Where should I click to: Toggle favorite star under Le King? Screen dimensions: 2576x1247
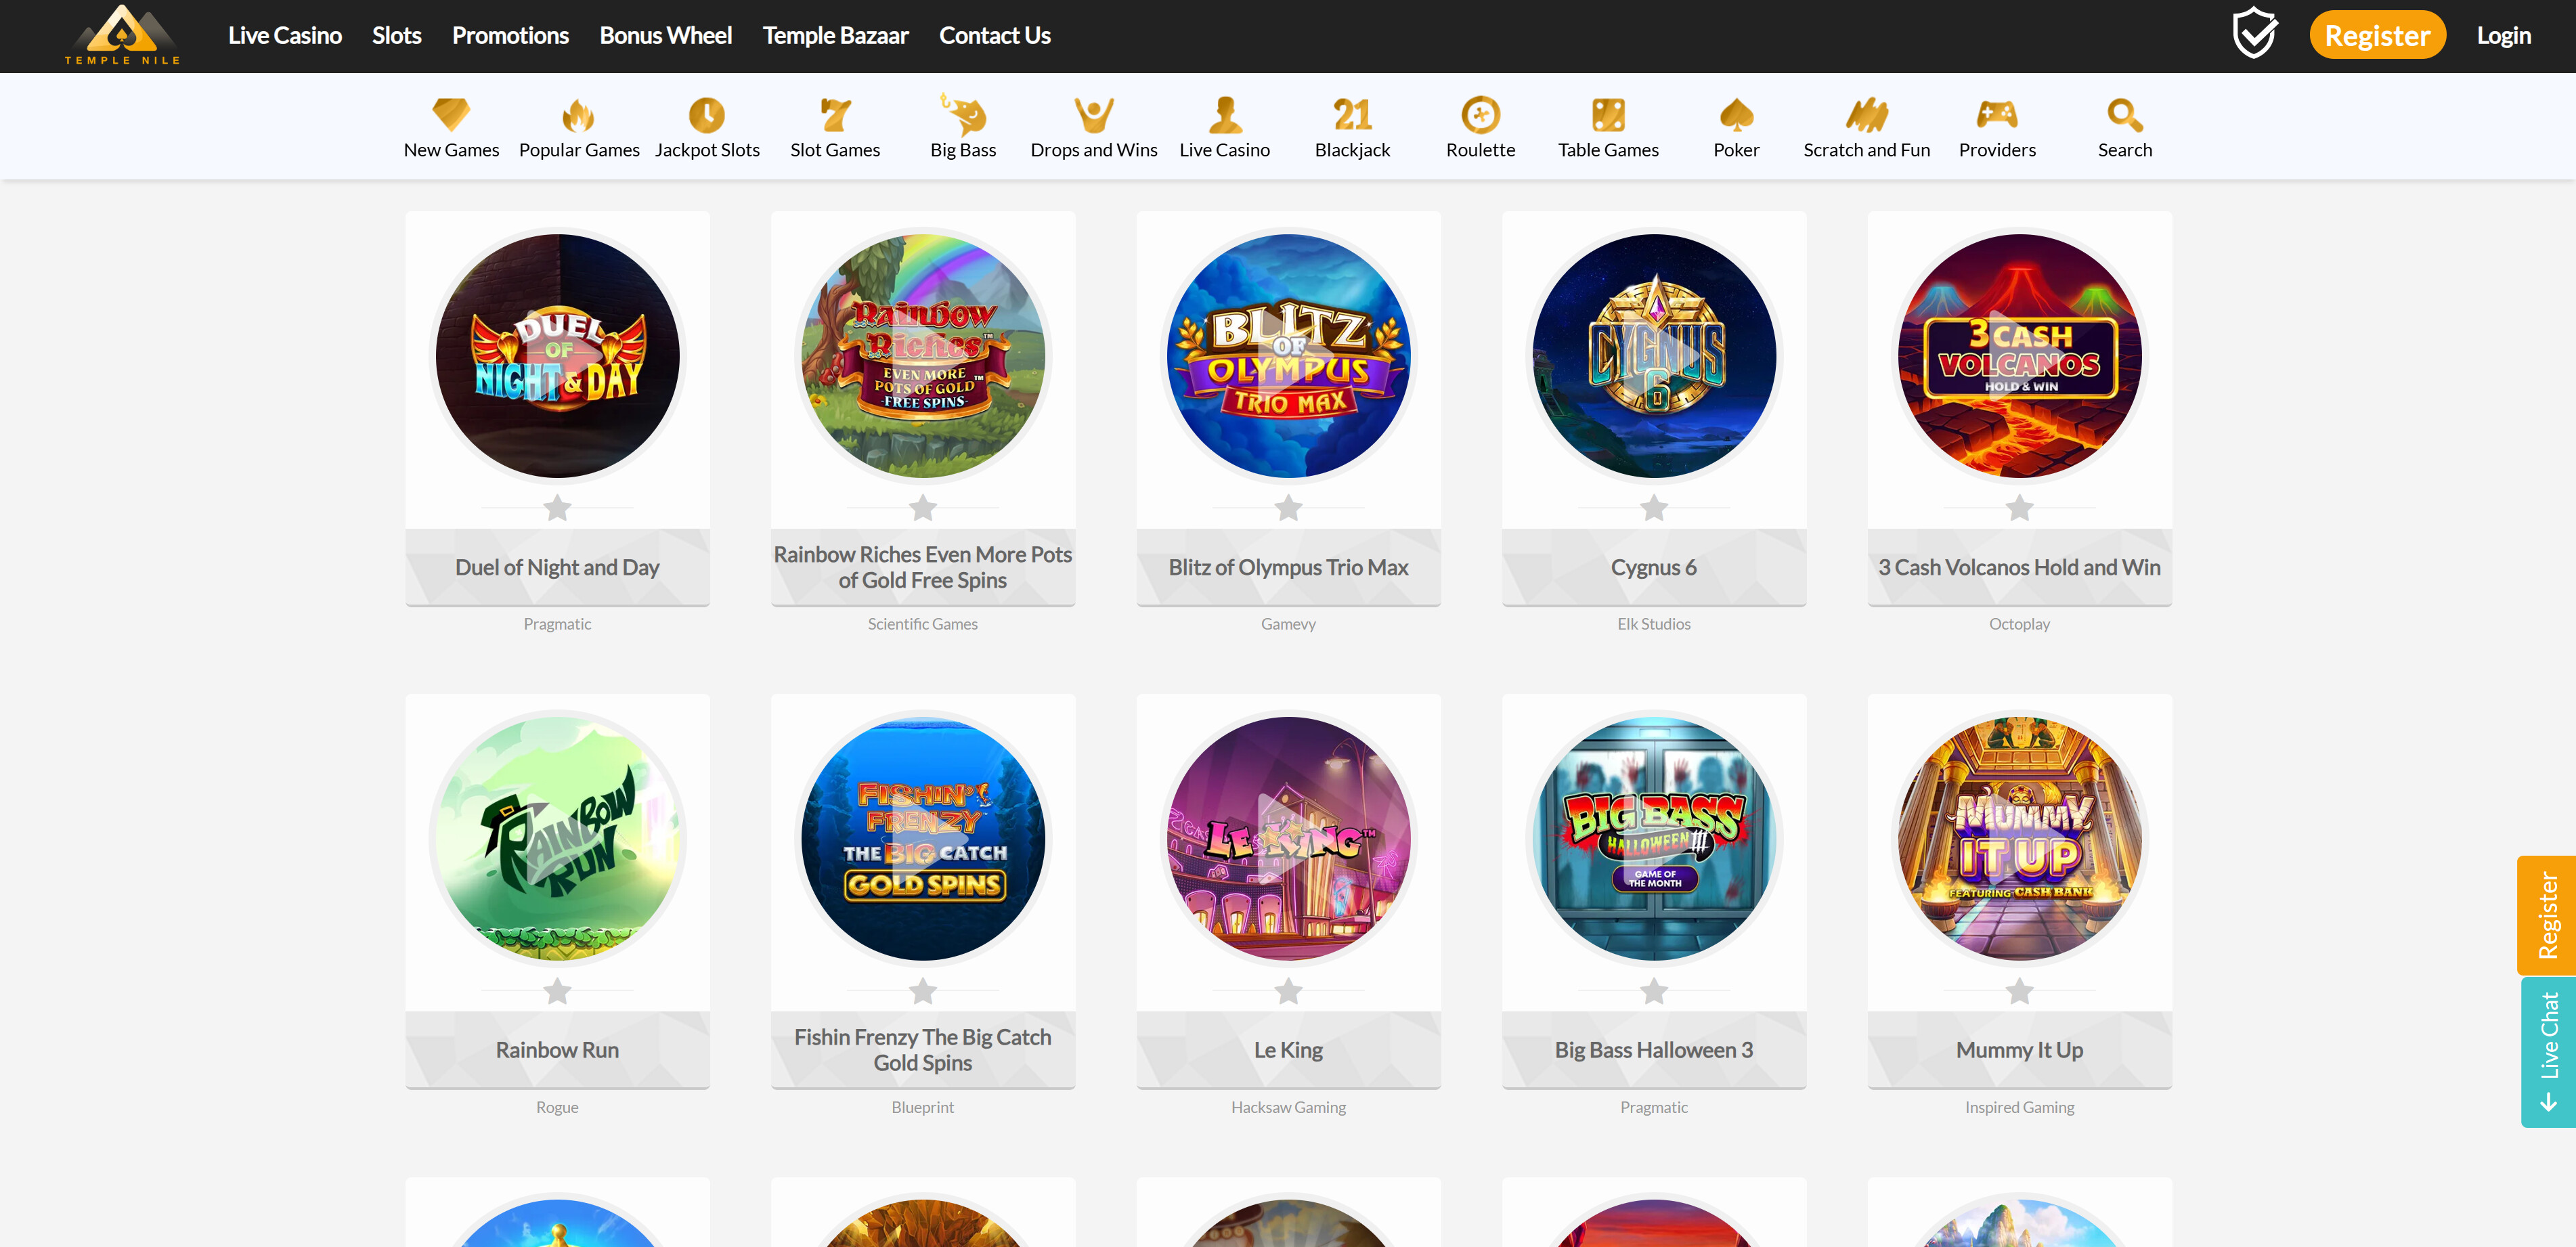click(1288, 991)
